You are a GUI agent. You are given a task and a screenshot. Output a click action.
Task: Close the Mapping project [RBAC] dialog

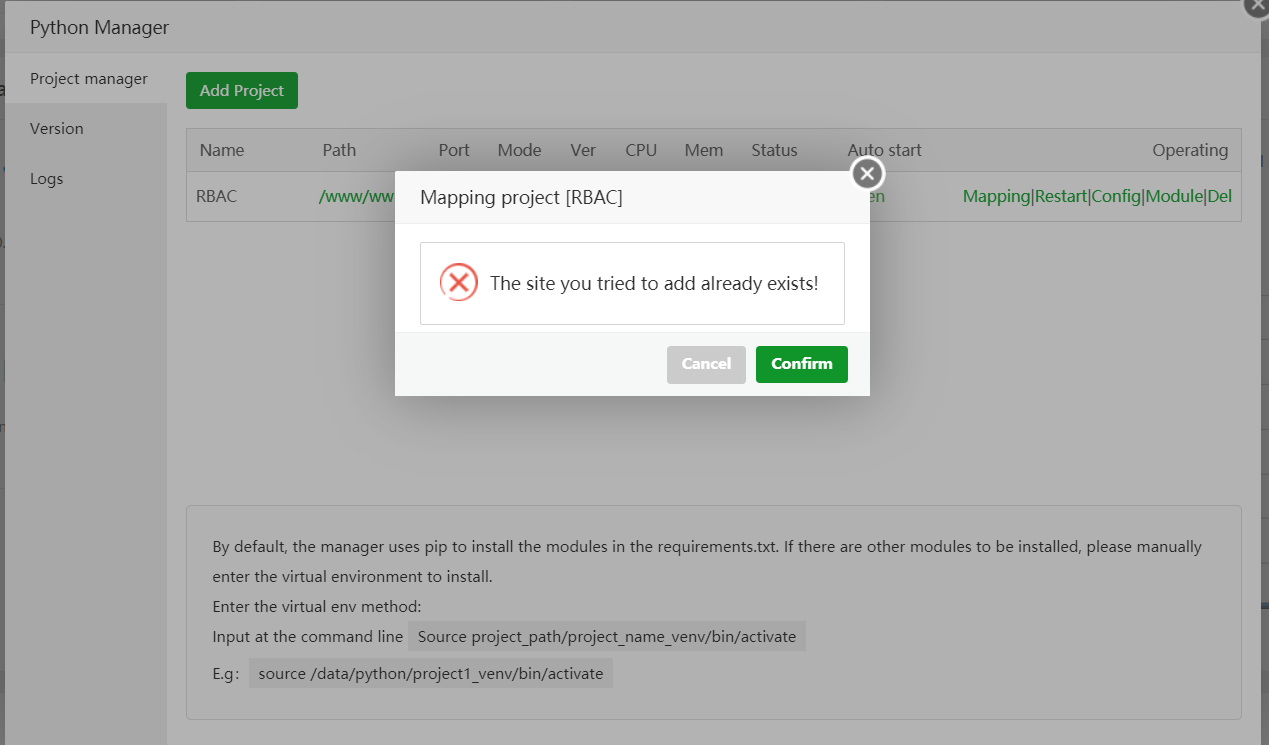coord(867,174)
